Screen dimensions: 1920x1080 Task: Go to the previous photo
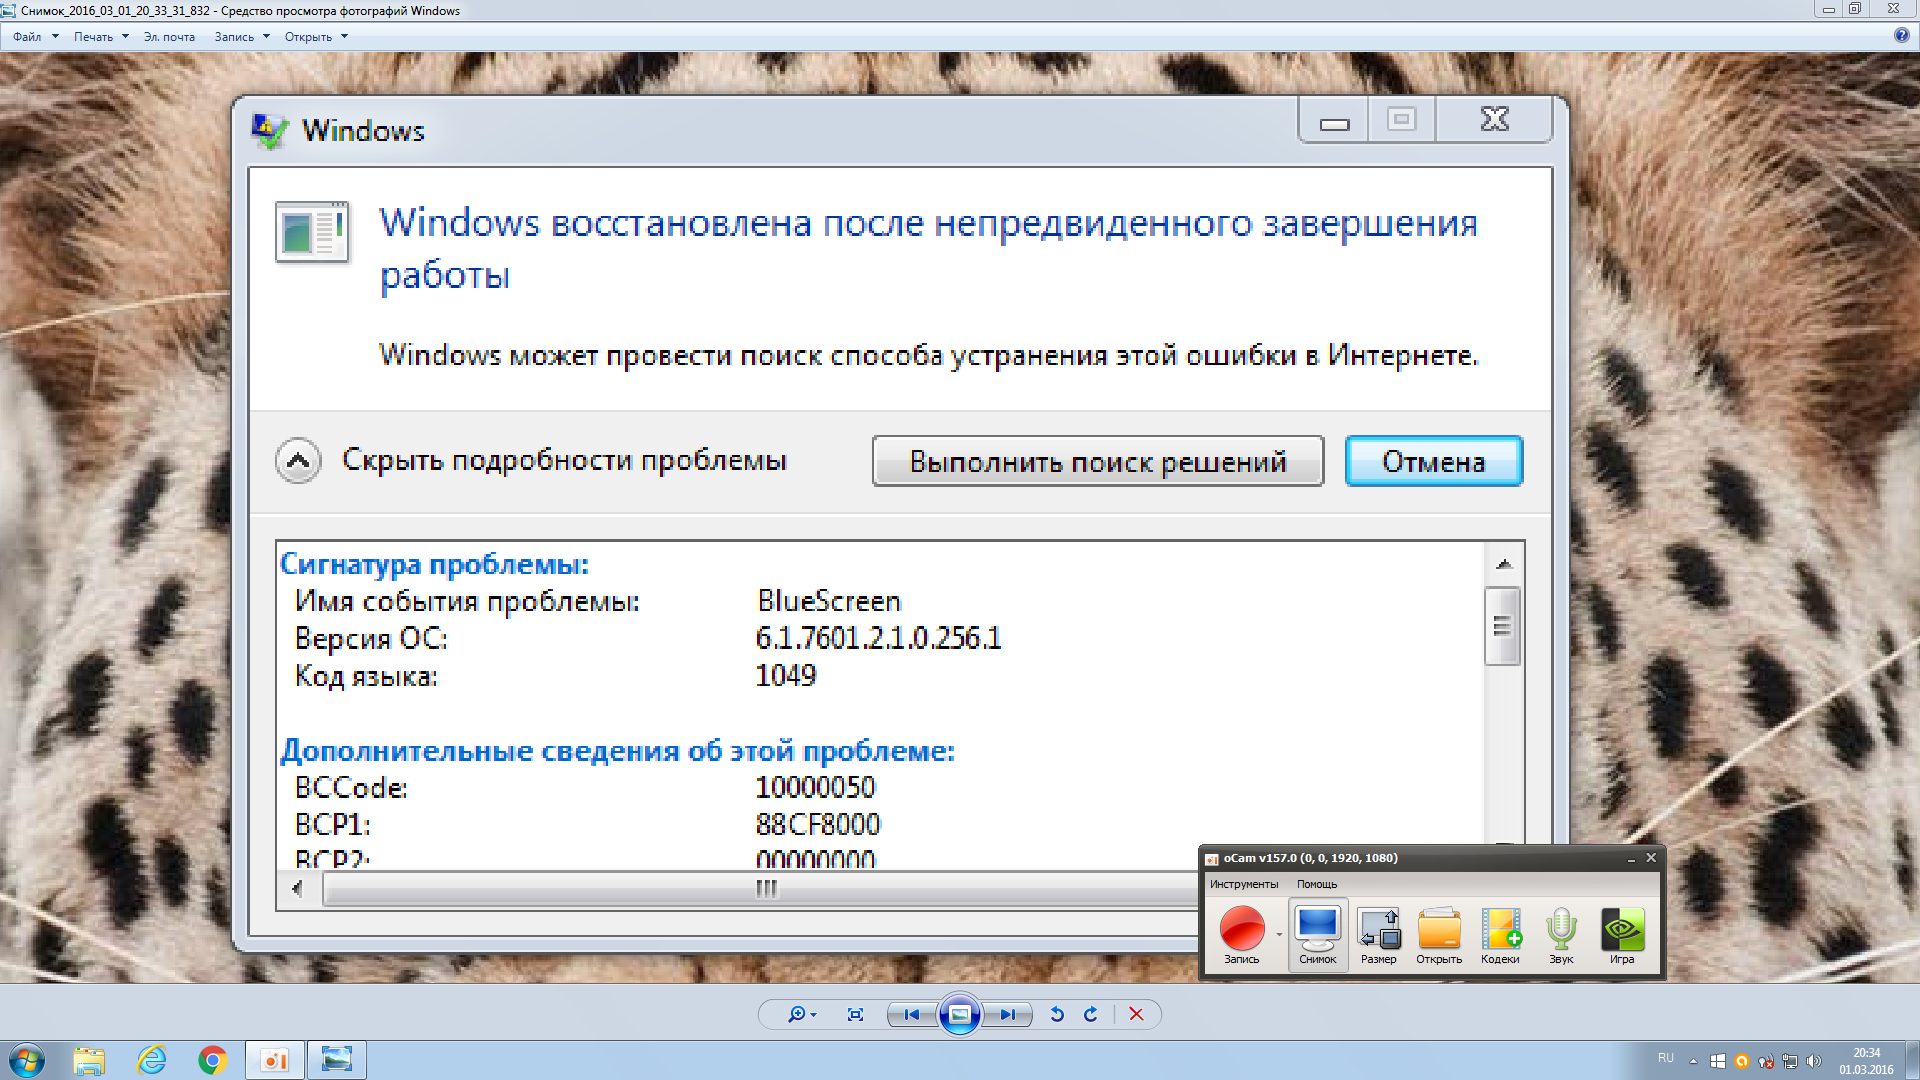[x=912, y=1014]
